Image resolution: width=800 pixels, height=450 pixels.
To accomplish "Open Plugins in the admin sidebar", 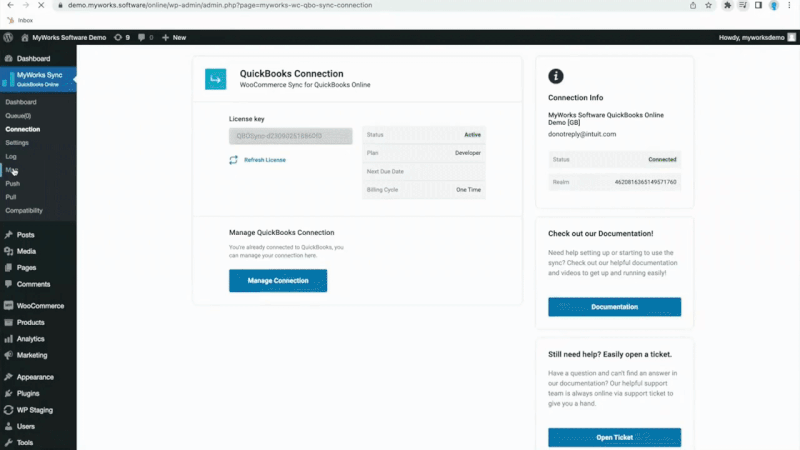I will tap(28, 393).
